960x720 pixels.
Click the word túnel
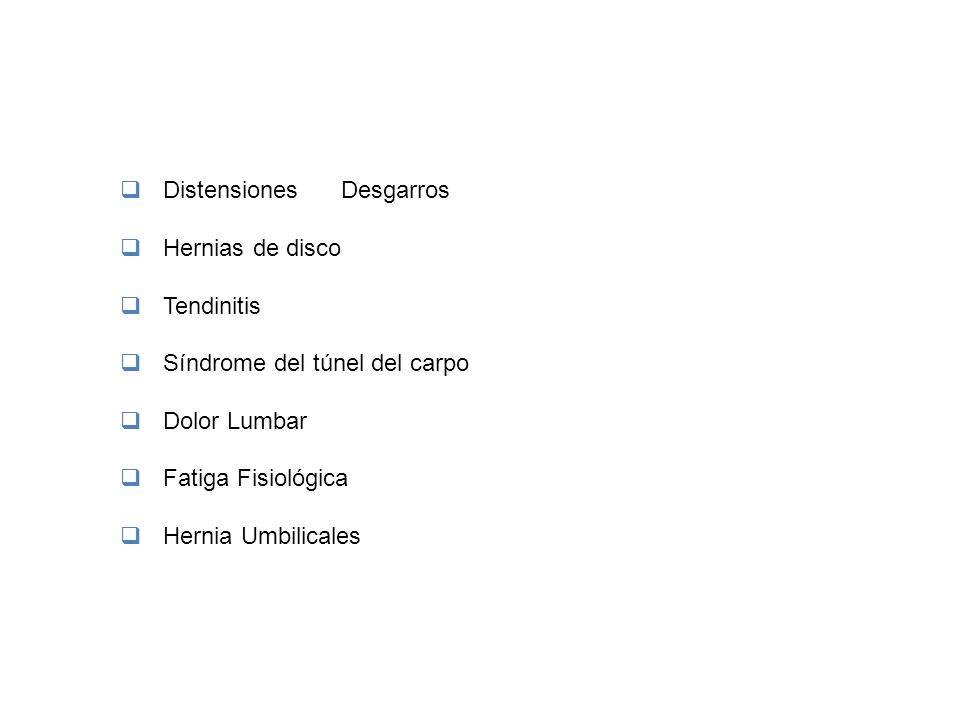click(x=338, y=363)
